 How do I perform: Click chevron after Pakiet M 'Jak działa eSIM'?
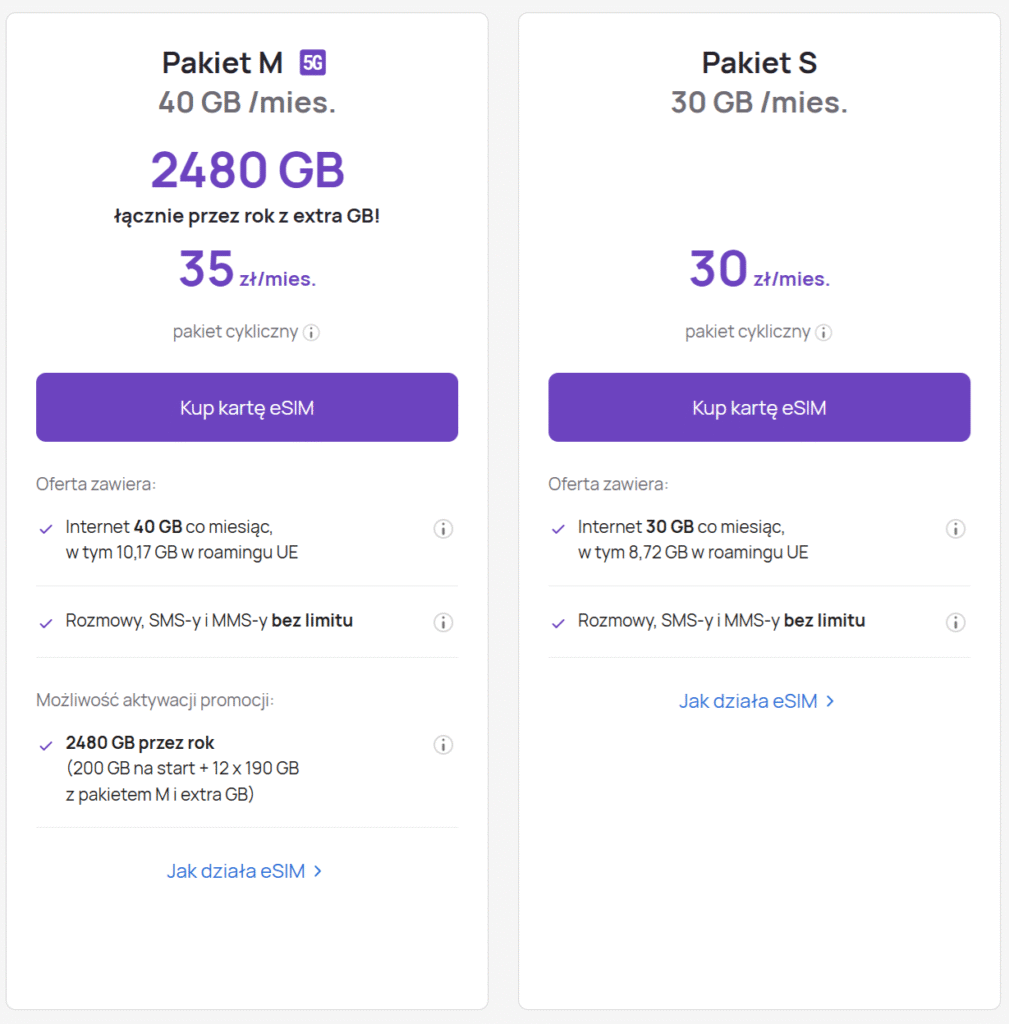(x=318, y=871)
